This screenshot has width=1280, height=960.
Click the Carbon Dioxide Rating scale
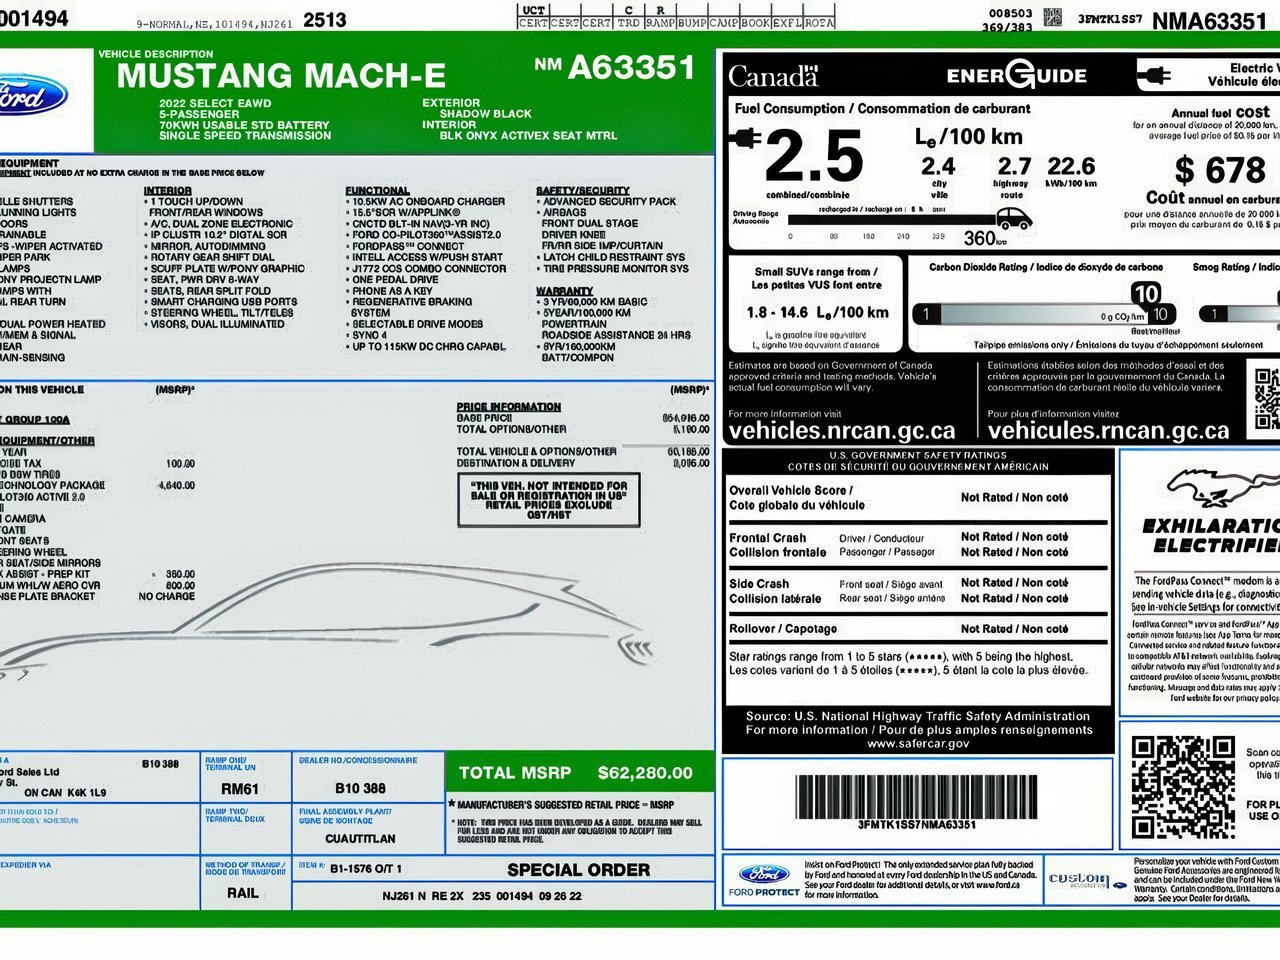tap(1040, 311)
